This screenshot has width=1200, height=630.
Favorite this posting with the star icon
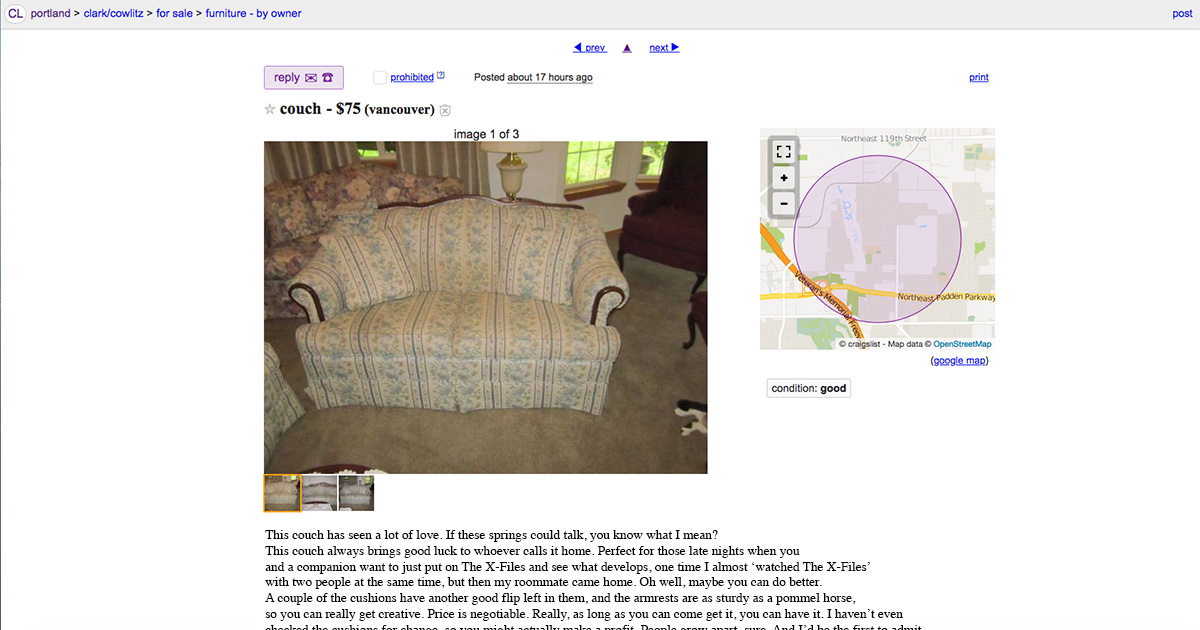point(269,109)
